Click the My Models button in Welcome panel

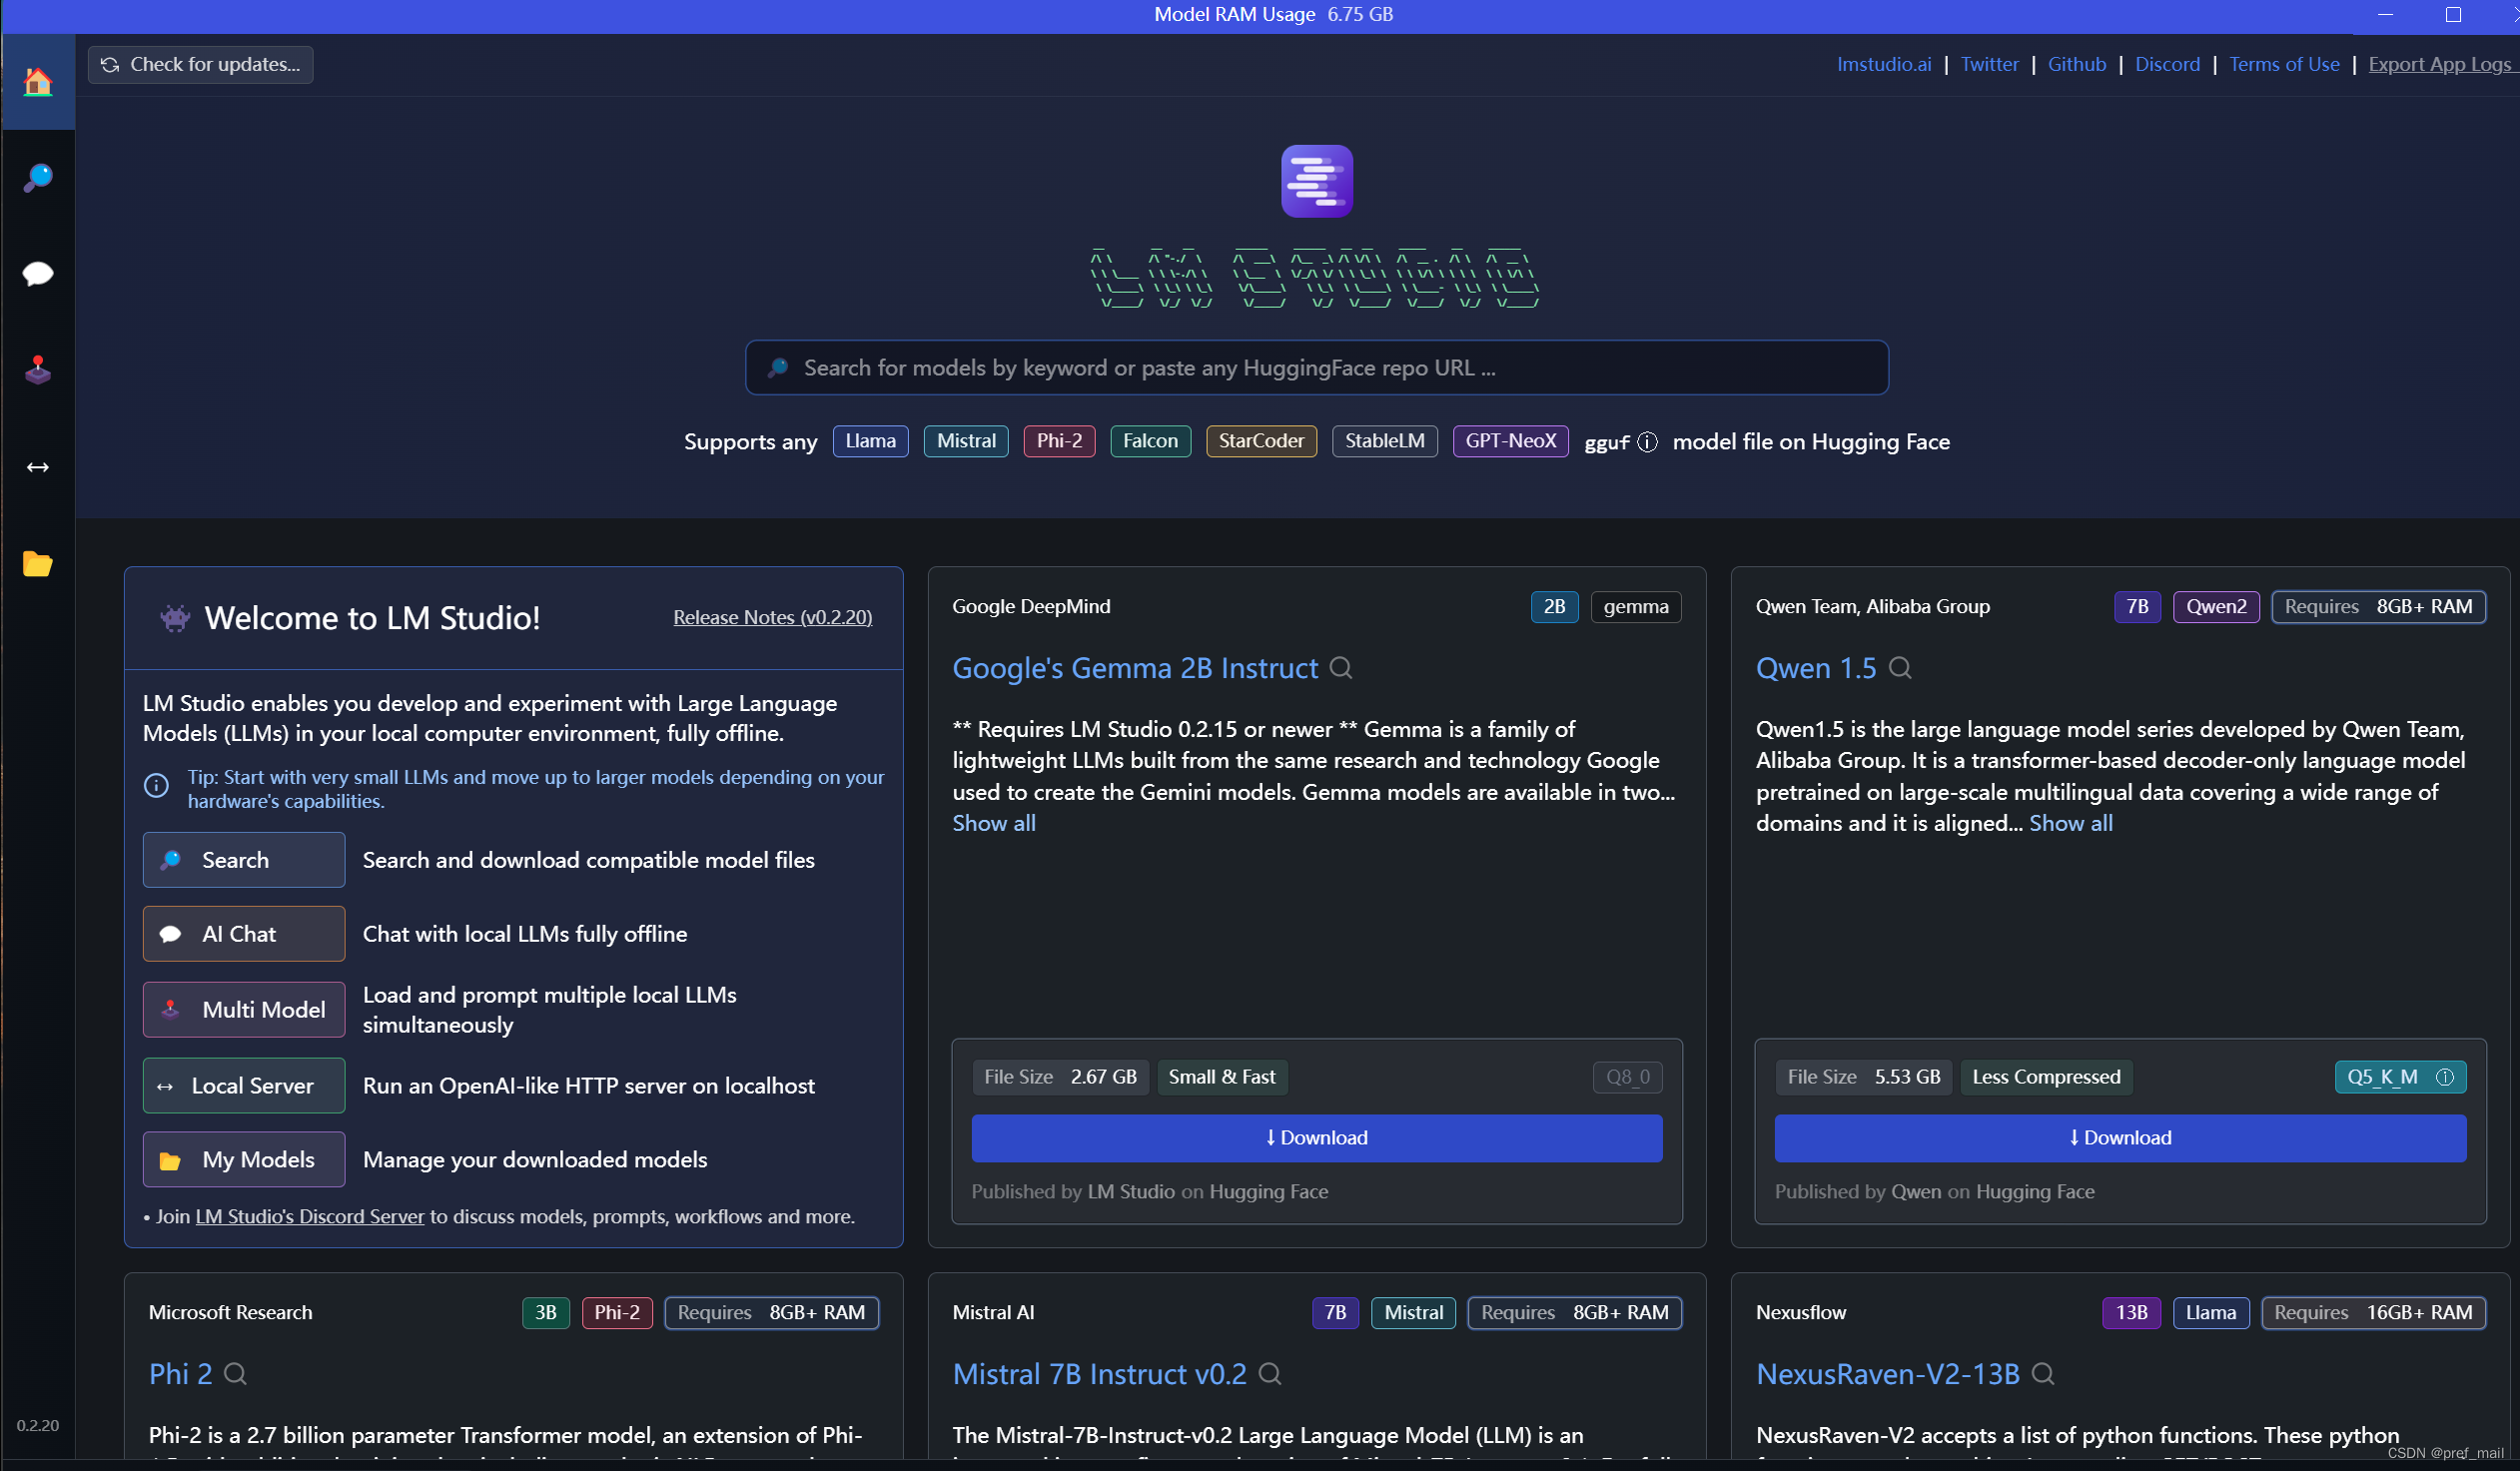tap(244, 1160)
